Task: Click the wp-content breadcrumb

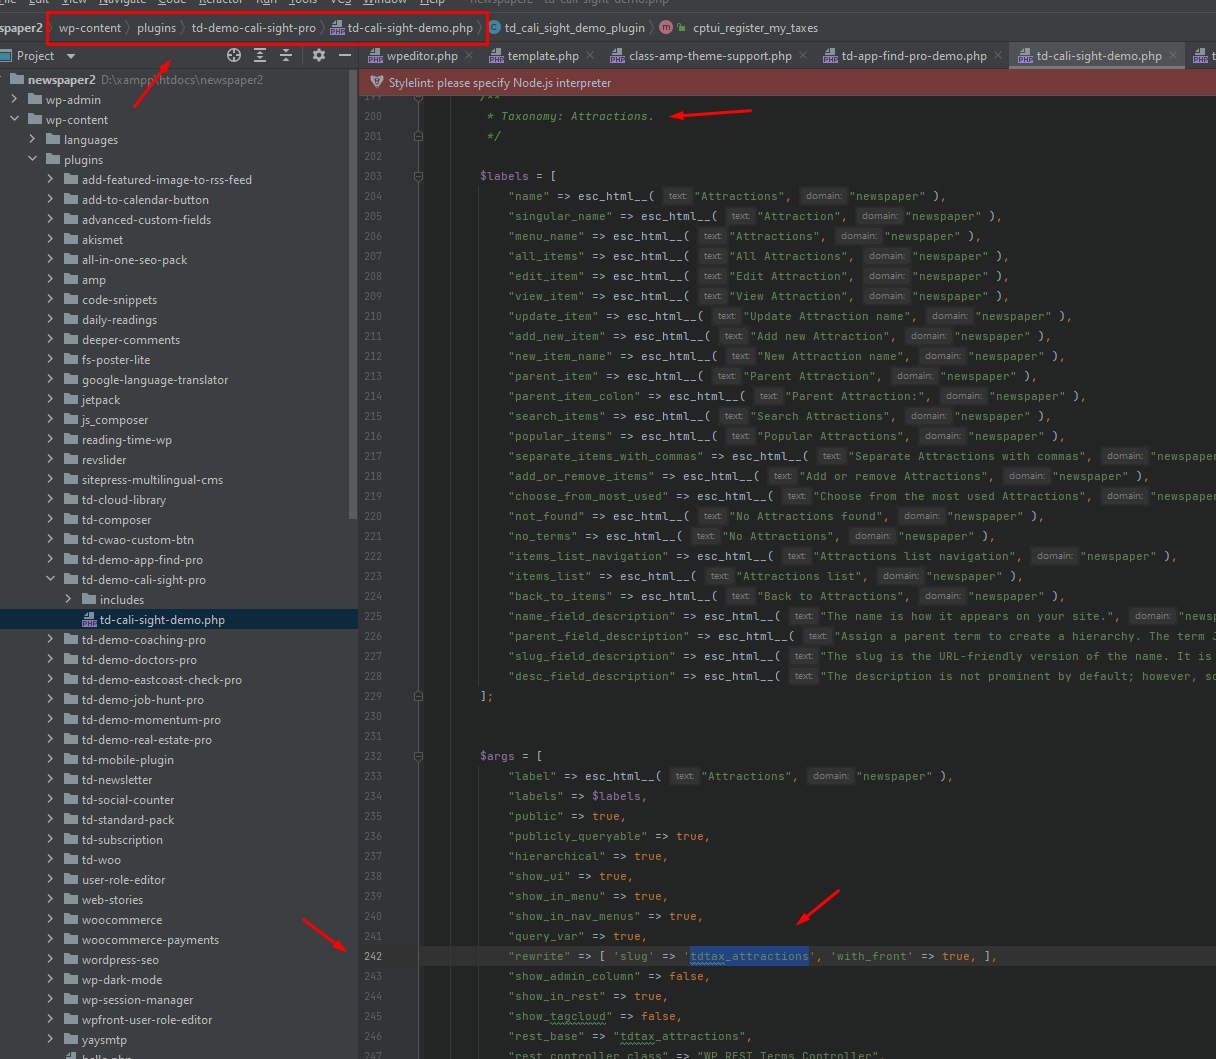Action: (90, 28)
